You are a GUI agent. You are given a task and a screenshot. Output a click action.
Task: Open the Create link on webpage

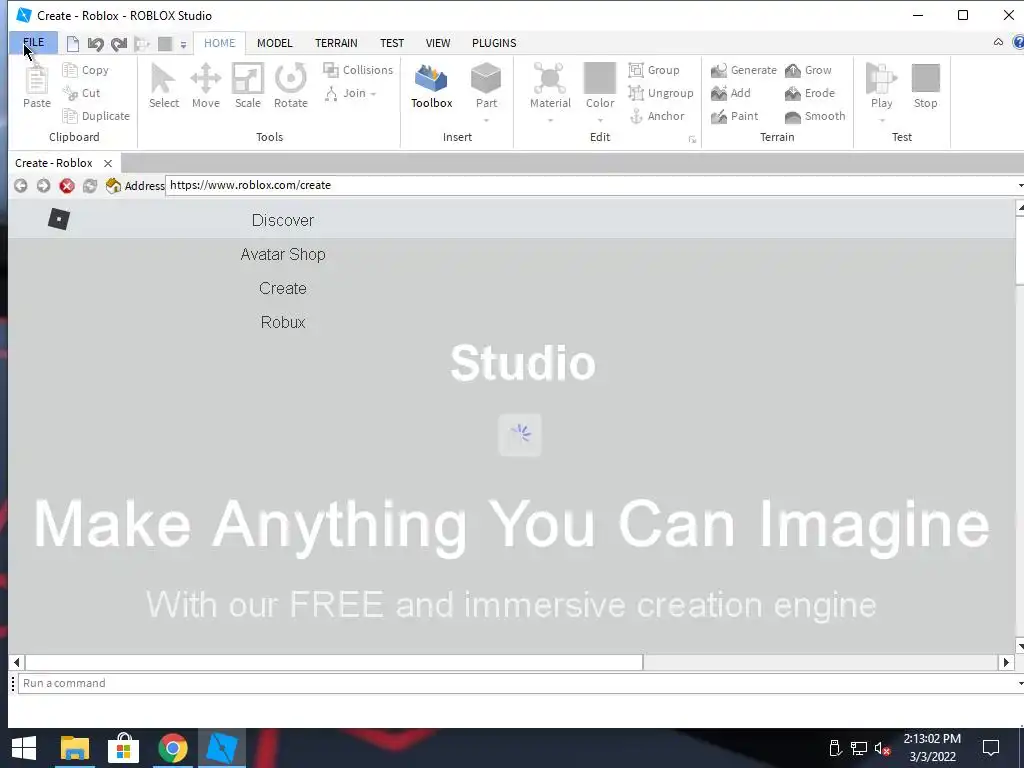(x=283, y=289)
